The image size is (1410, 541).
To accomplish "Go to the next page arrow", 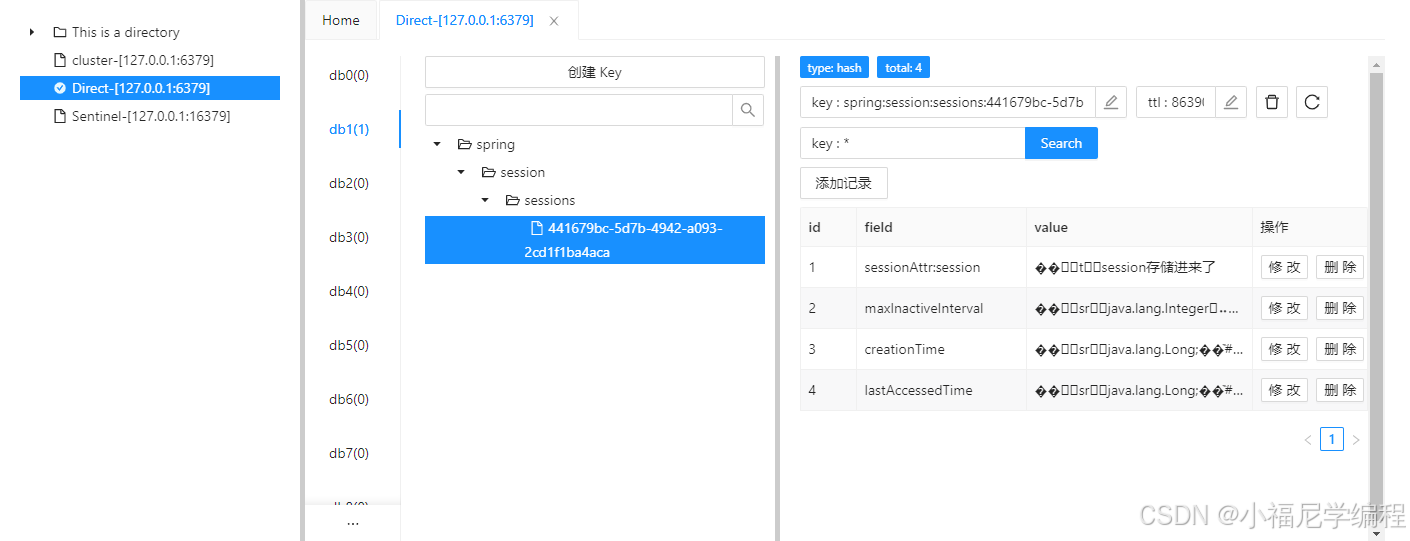I will click(1356, 440).
